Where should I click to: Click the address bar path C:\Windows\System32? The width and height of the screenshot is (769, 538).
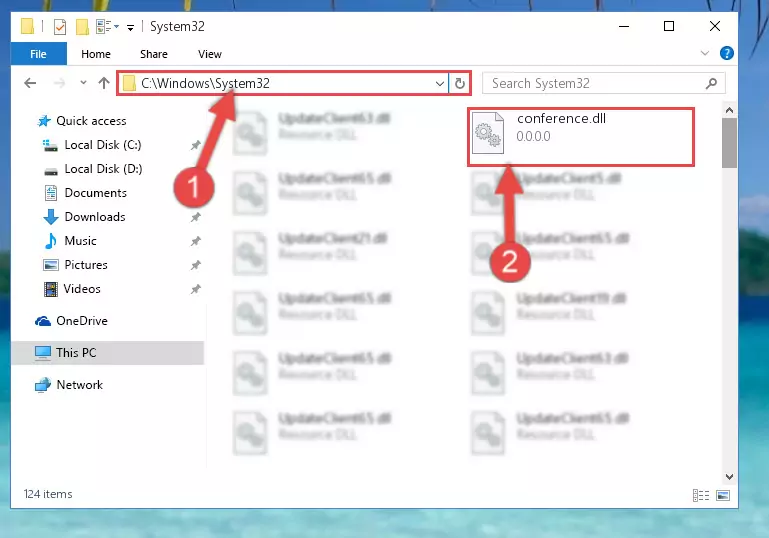point(205,83)
